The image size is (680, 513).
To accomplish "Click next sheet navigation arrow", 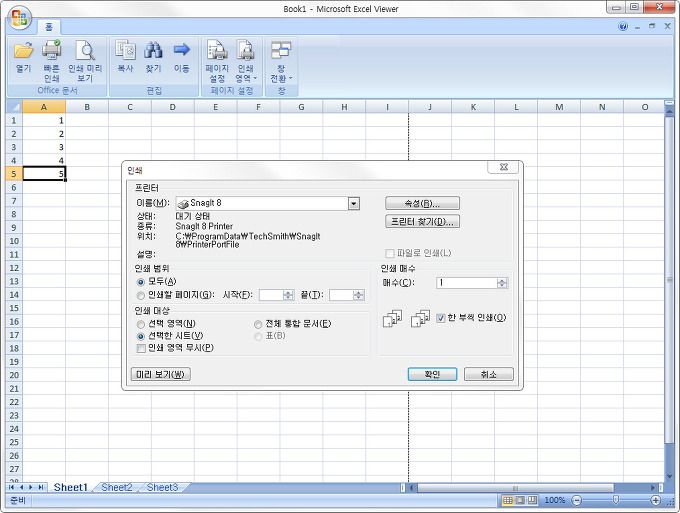I will 31,487.
